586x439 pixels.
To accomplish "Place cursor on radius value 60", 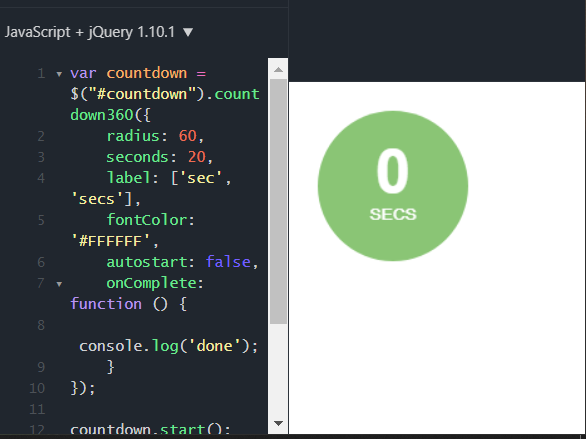I will click(x=188, y=136).
